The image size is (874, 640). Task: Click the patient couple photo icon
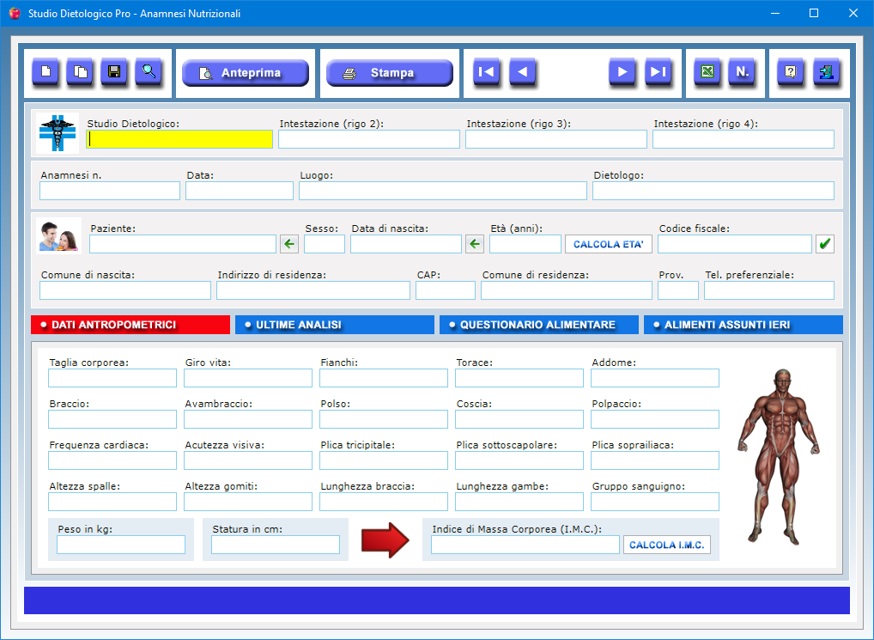(x=59, y=236)
